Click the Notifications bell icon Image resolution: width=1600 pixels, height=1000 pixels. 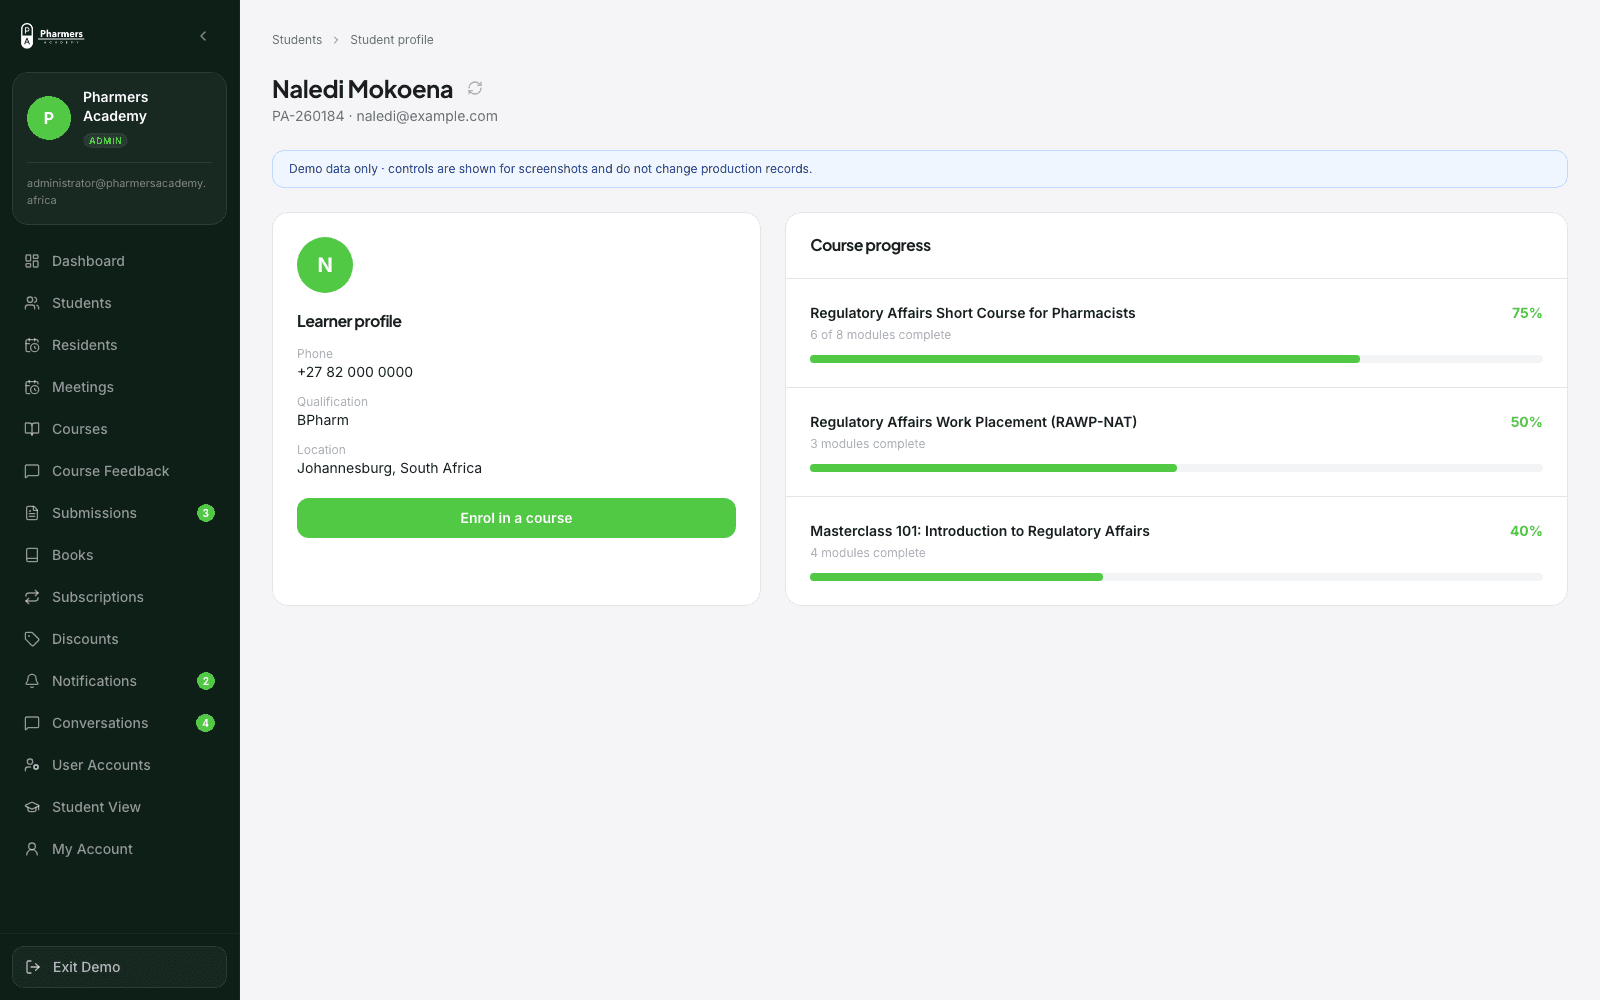(32, 681)
